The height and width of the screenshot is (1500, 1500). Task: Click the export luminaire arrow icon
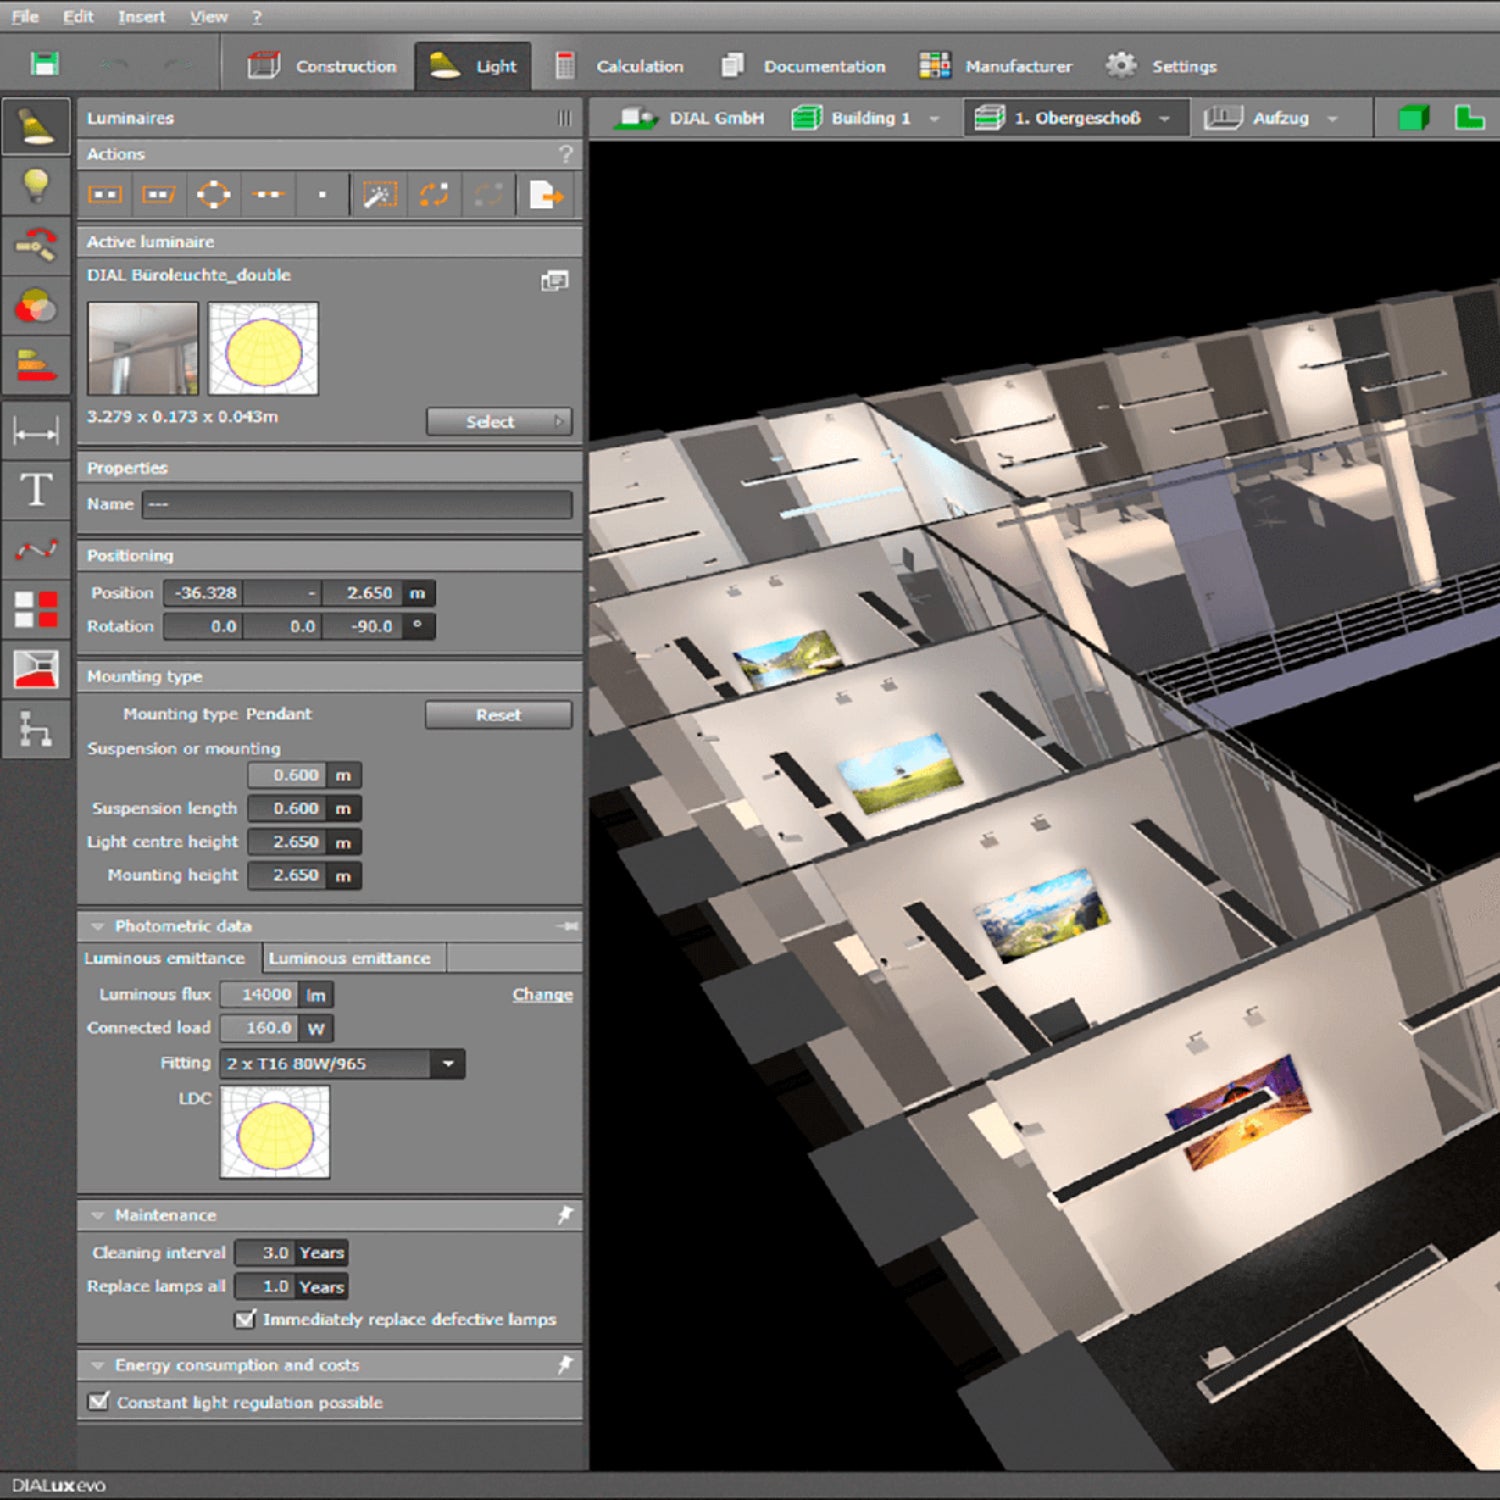click(x=546, y=195)
